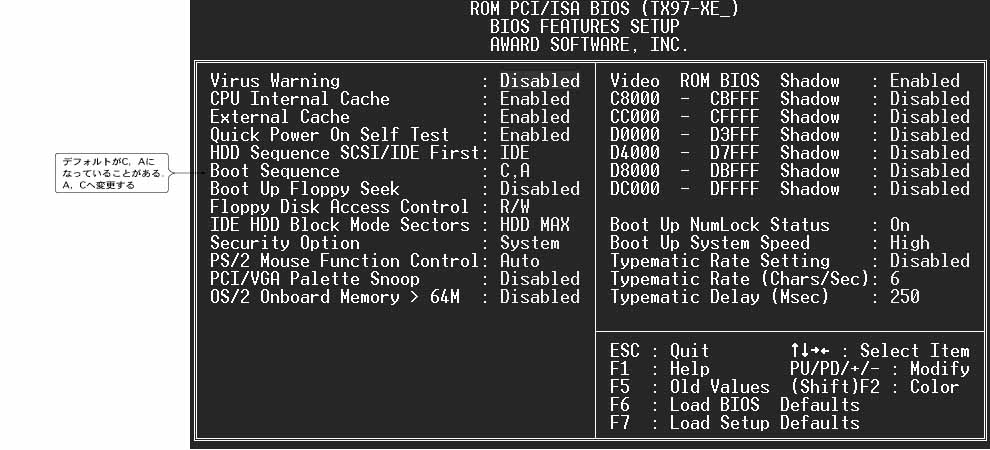Click ESC Quit in the help panel
Viewport: 990px width, 450px height.
659,351
